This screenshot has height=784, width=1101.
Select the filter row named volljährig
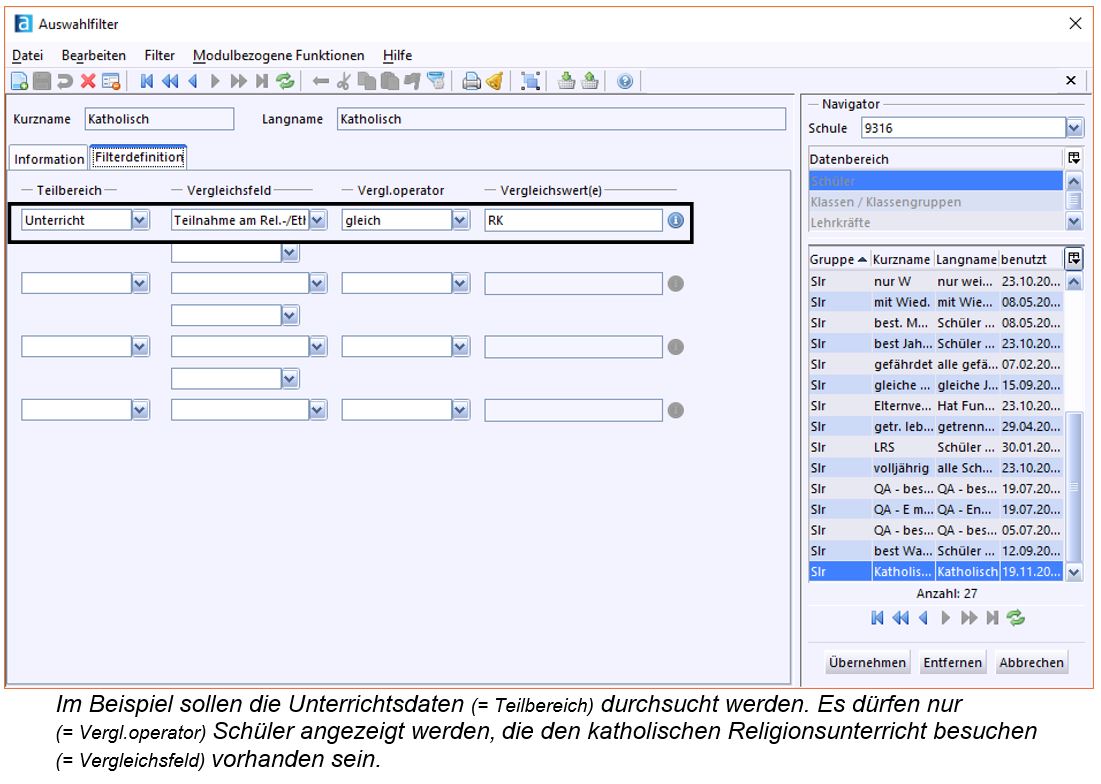[x=935, y=467]
